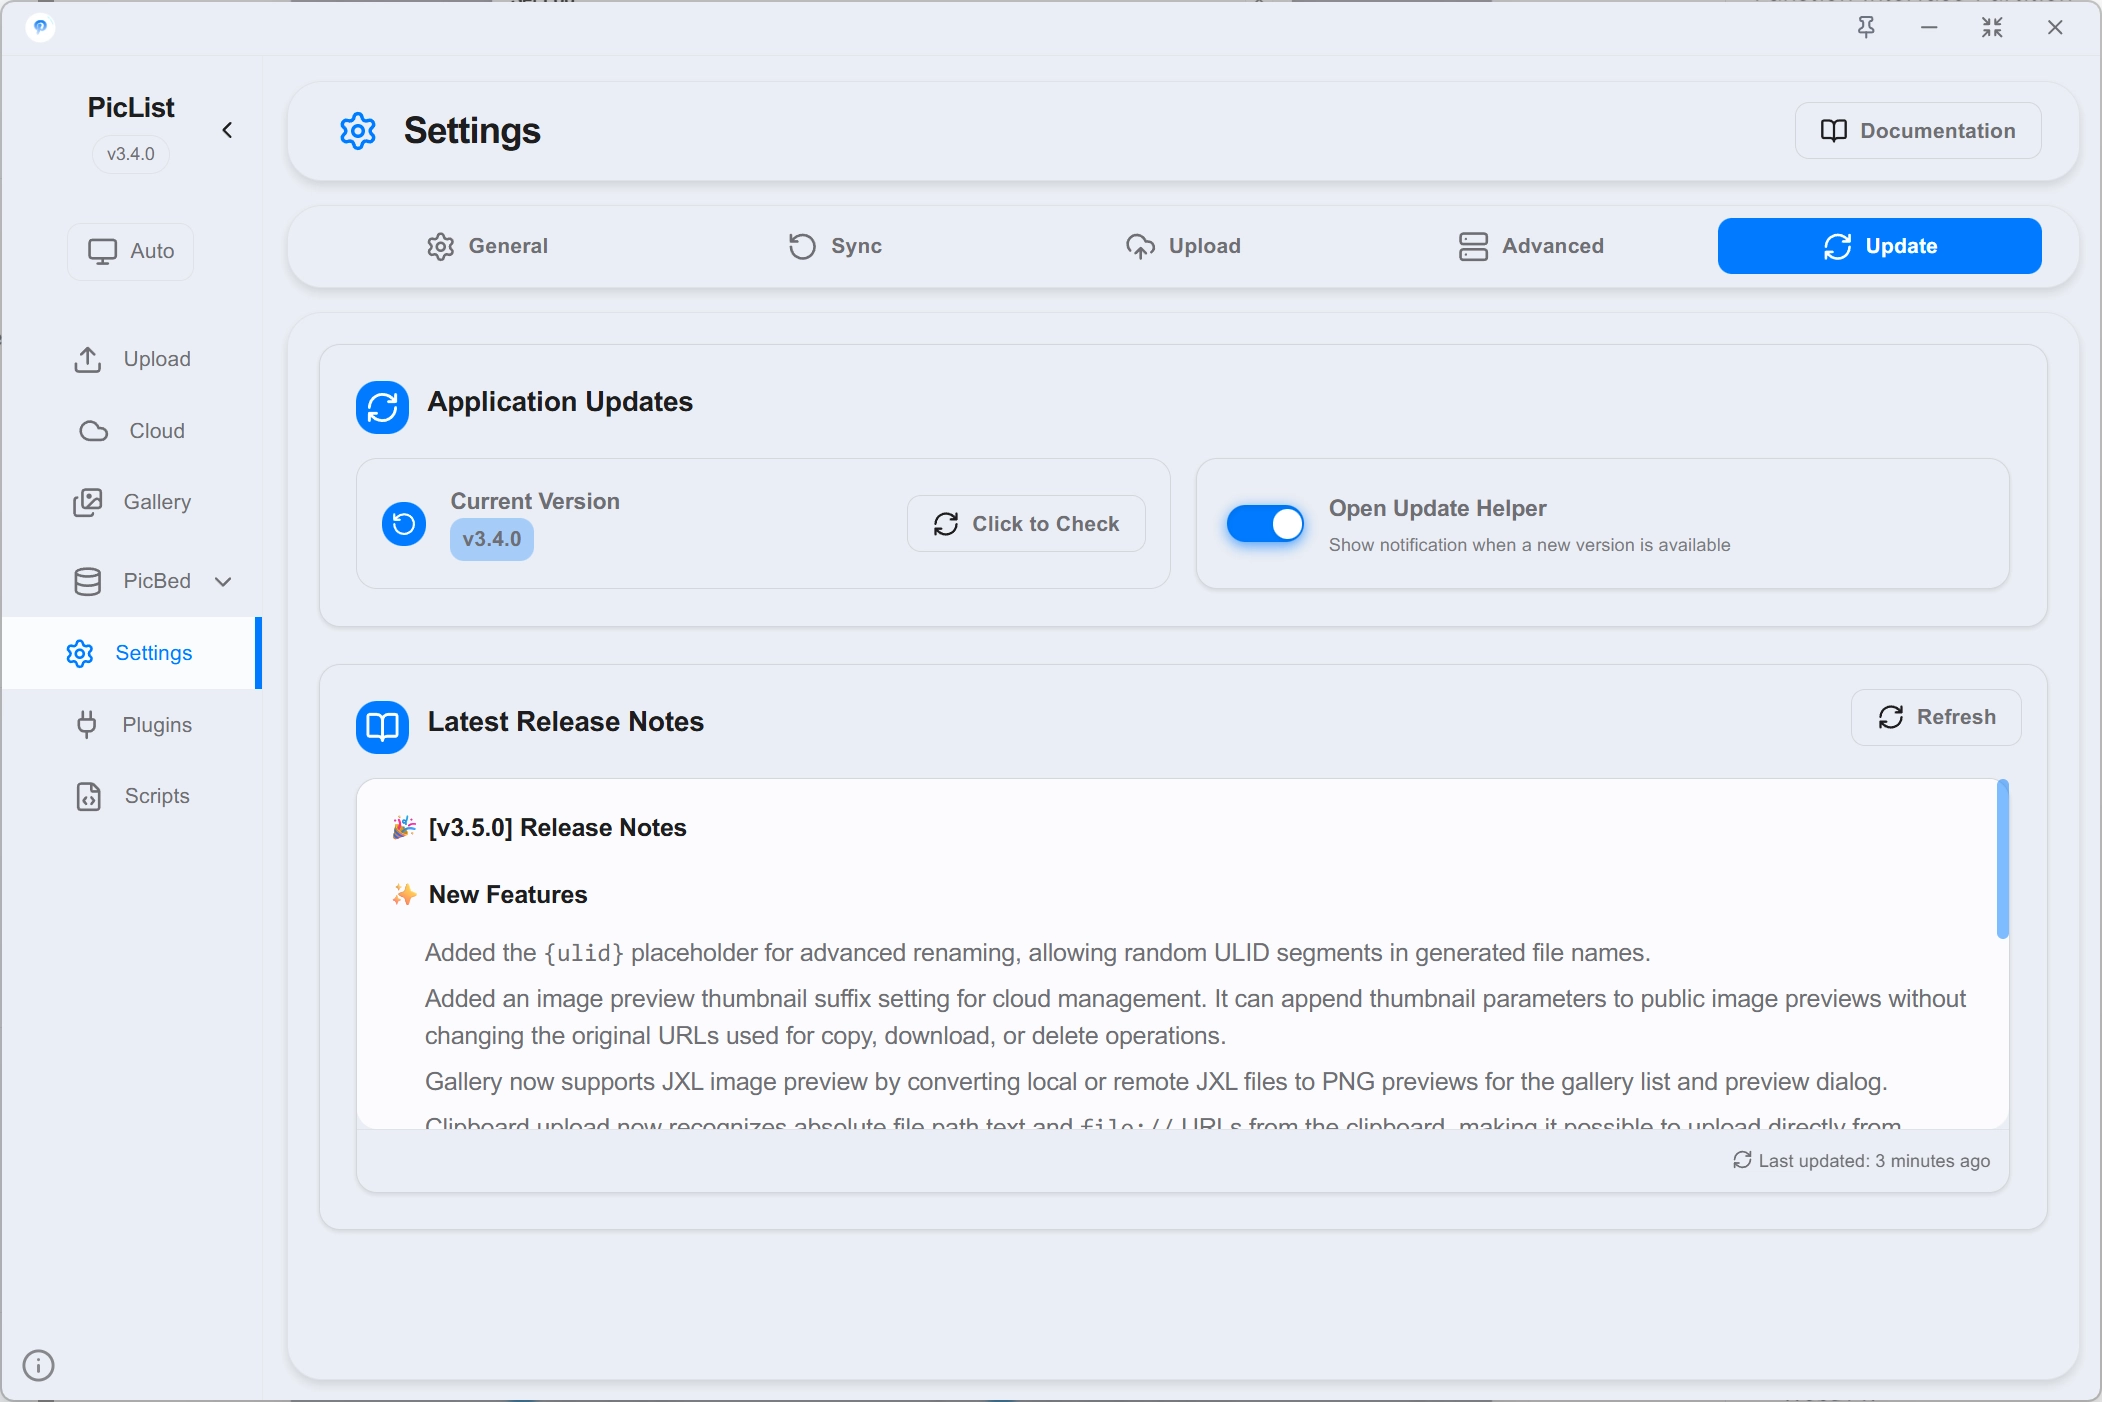Image resolution: width=2102 pixels, height=1402 pixels.
Task: Shrink the window with the collapse arrows icon
Action: coord(1992,28)
